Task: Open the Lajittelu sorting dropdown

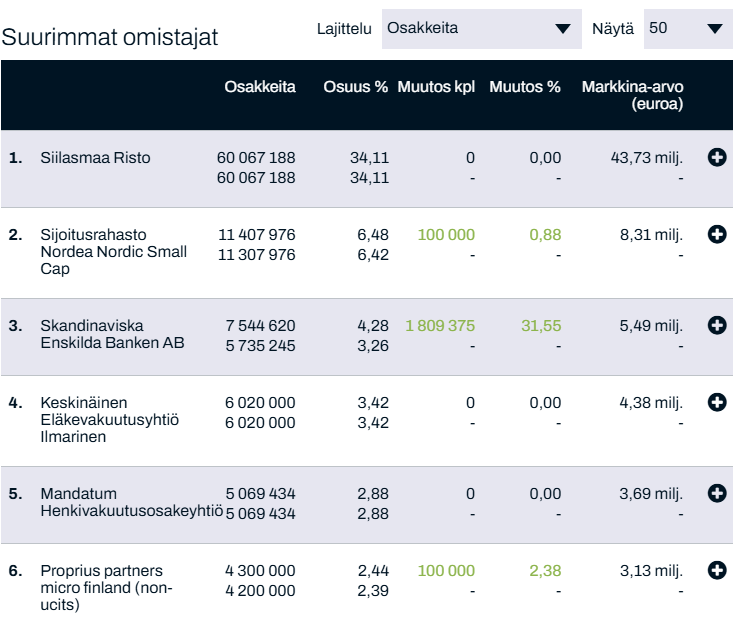Action: tap(481, 29)
